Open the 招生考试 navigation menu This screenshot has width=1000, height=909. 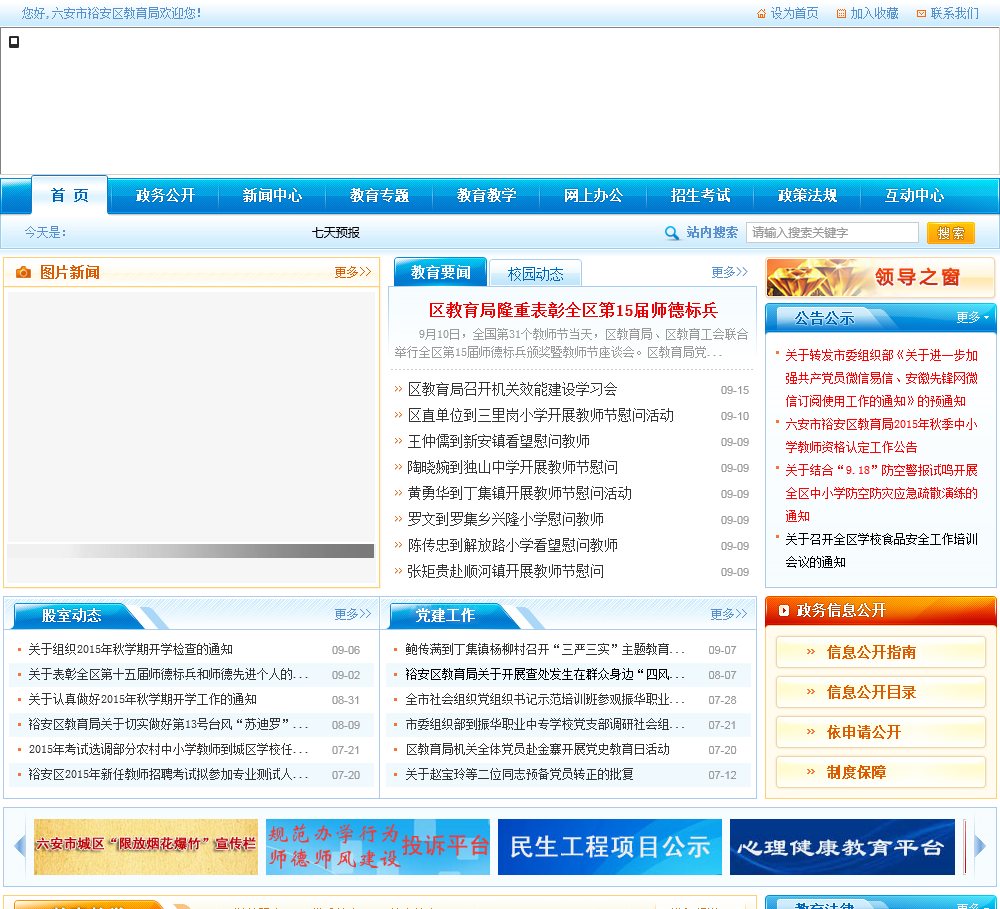tap(700, 195)
